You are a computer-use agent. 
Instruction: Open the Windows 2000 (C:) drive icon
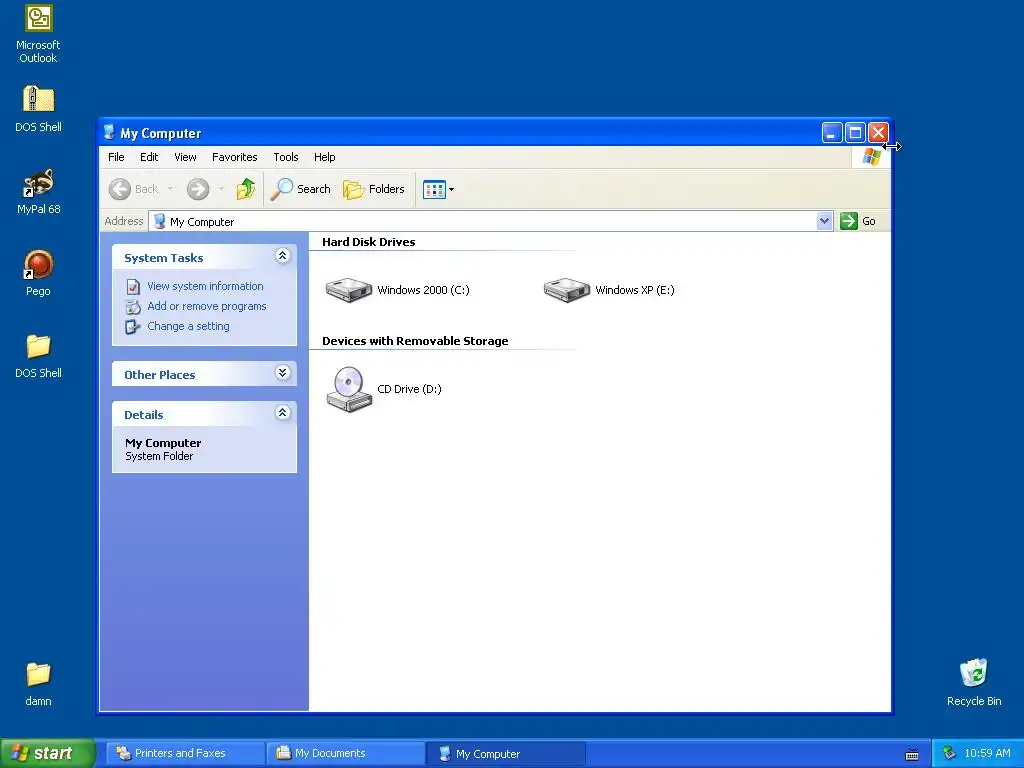(349, 290)
